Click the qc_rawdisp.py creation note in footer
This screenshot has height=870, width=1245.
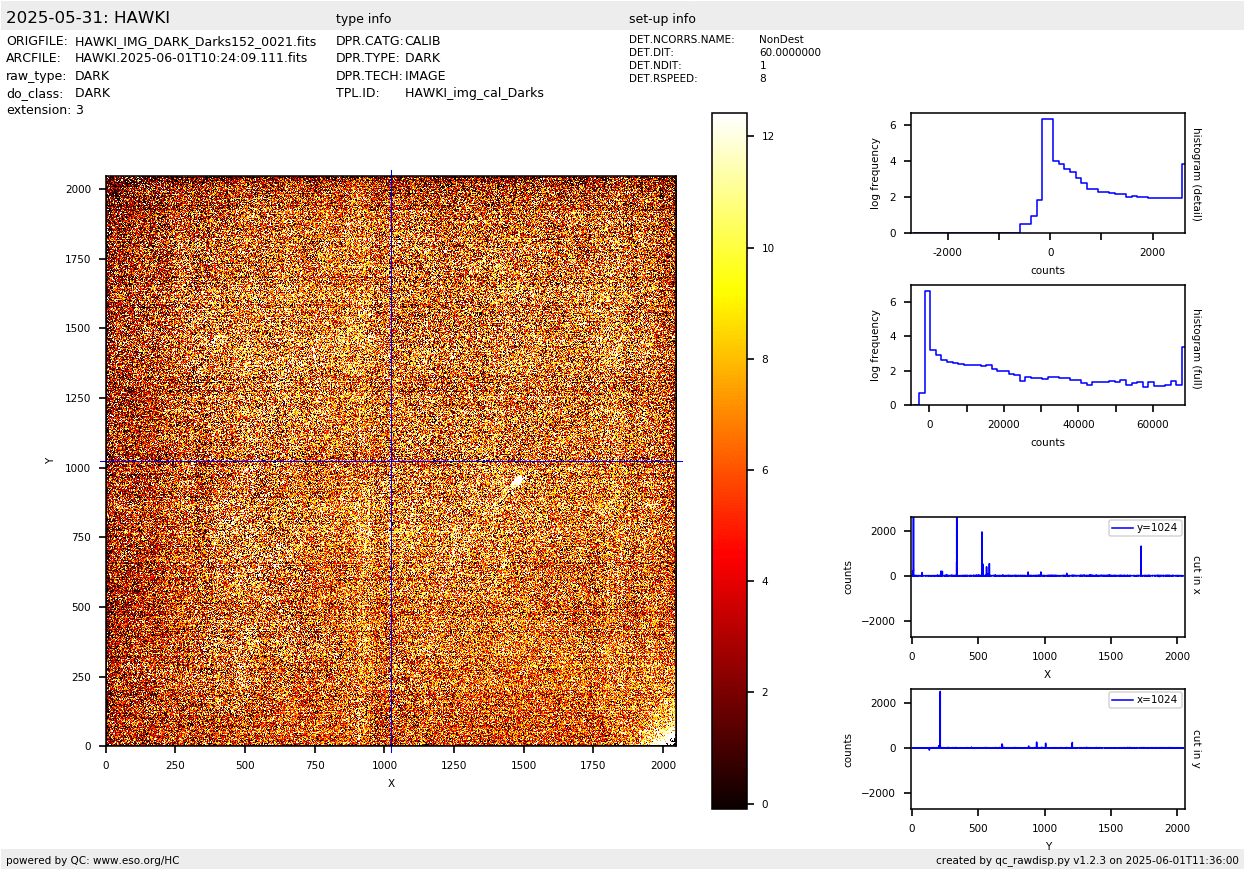pyautogui.click(x=1087, y=860)
